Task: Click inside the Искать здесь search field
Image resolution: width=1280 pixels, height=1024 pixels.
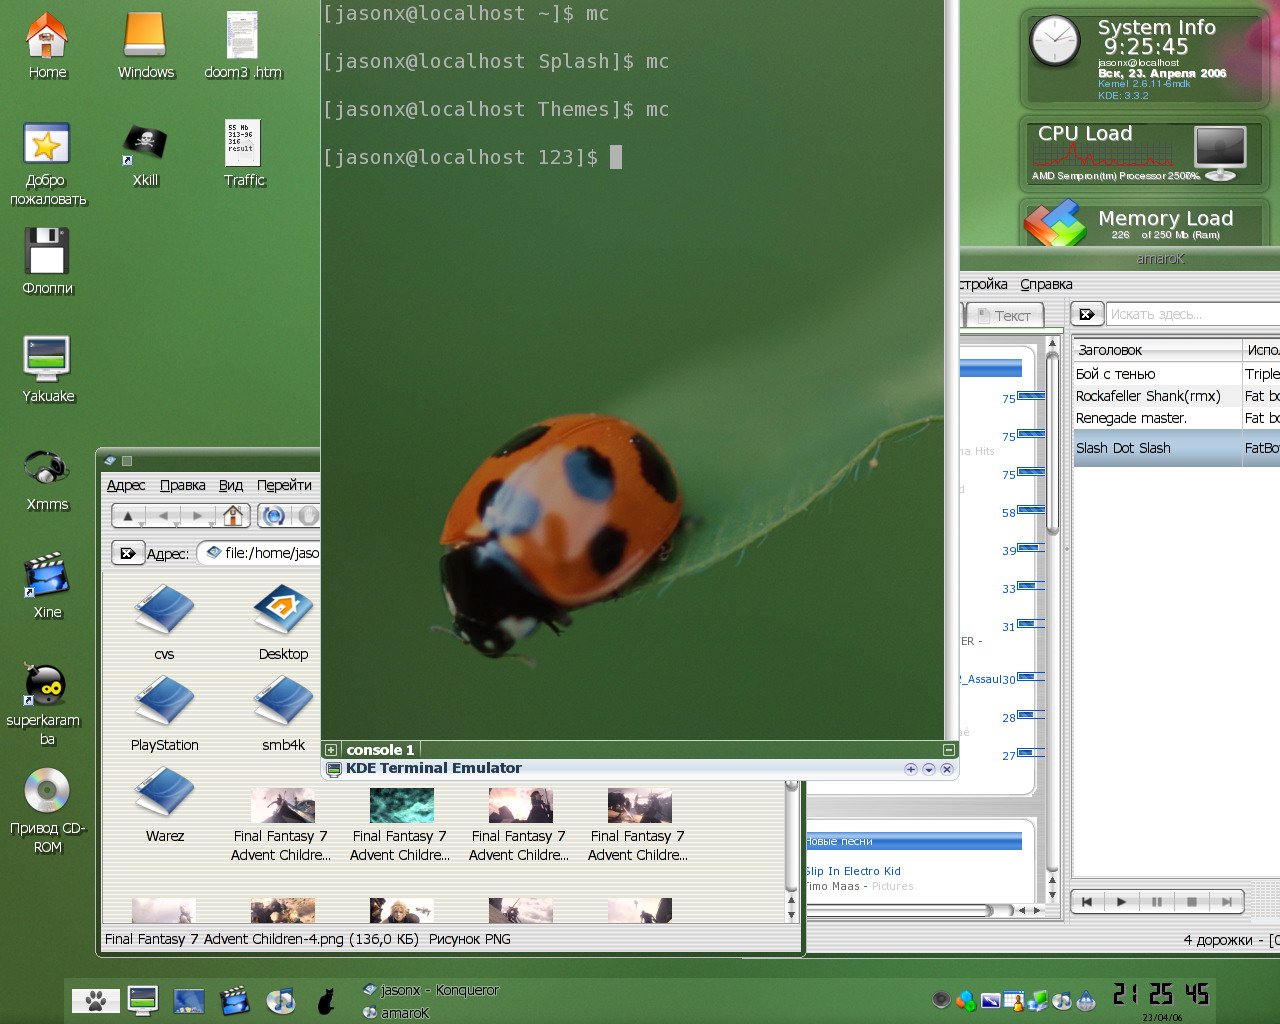Action: click(x=1193, y=314)
